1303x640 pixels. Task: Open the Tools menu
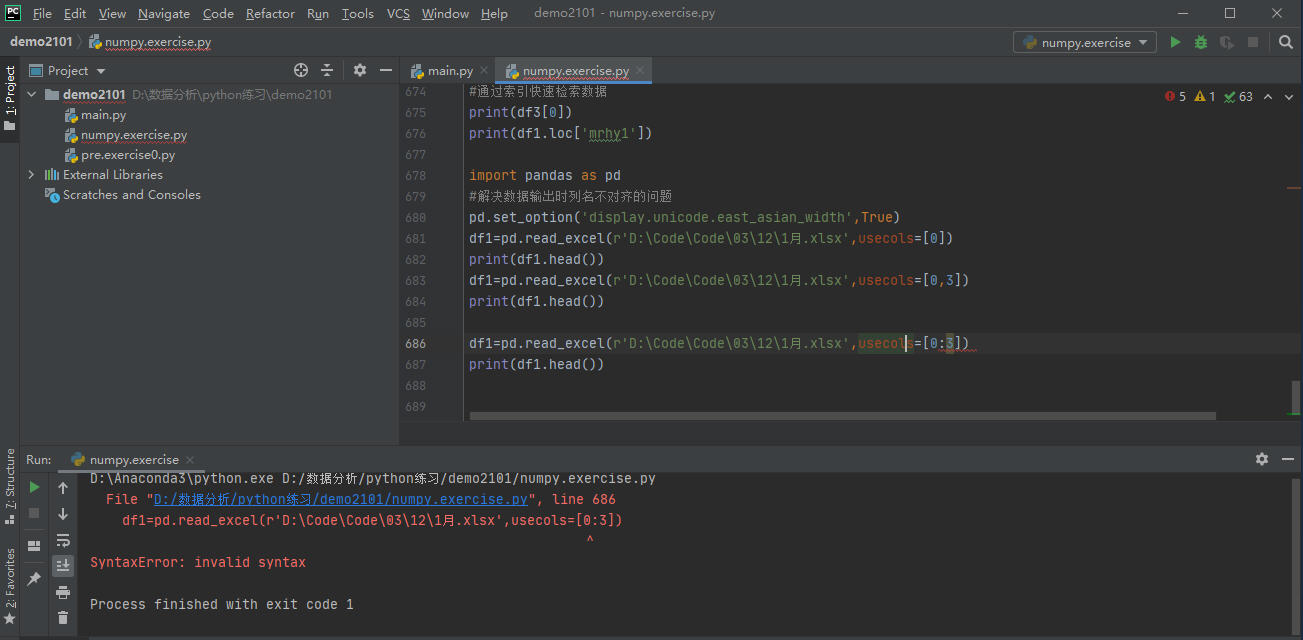coord(357,14)
